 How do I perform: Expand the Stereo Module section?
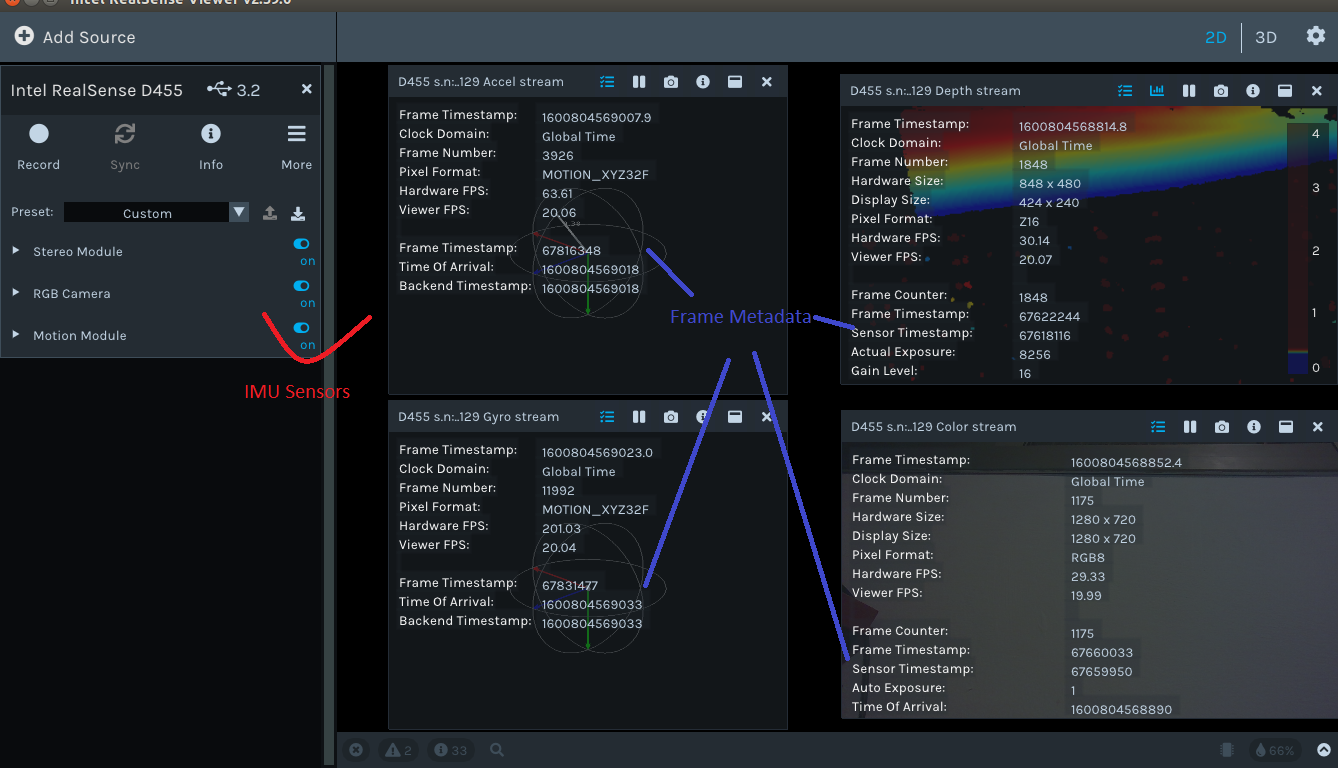pyautogui.click(x=16, y=251)
